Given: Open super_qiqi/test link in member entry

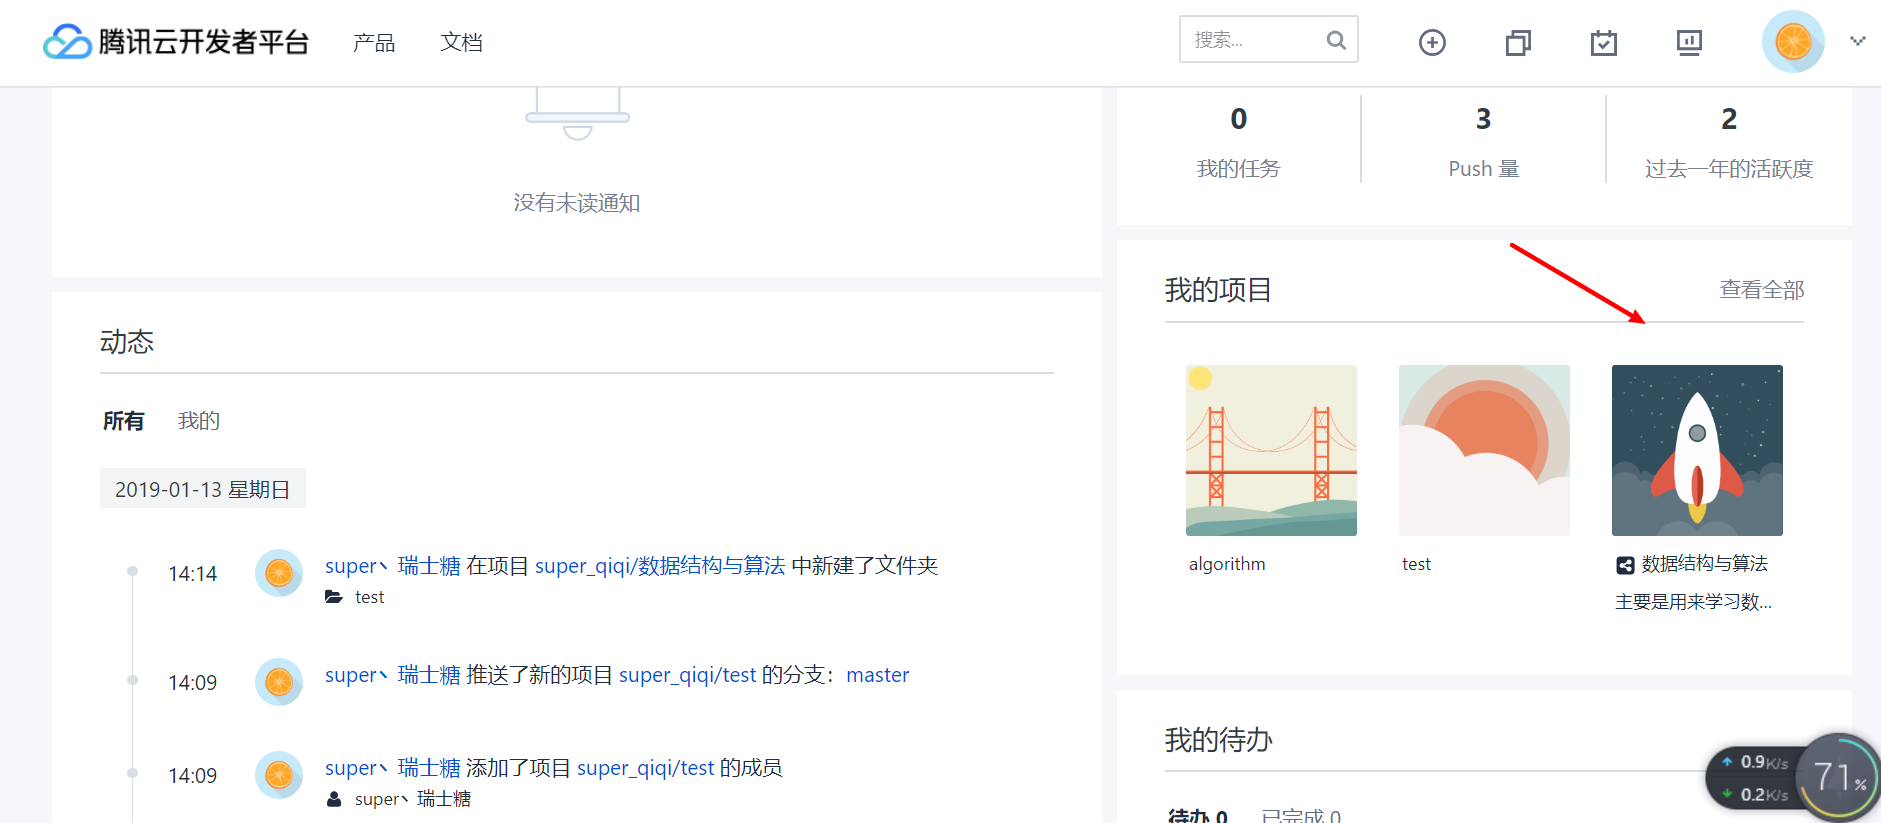Looking at the screenshot, I should [x=646, y=768].
